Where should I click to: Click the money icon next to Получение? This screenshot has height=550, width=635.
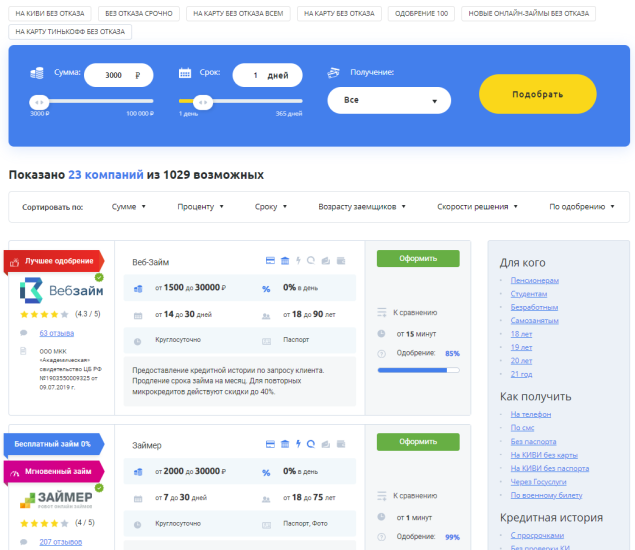(x=333, y=73)
